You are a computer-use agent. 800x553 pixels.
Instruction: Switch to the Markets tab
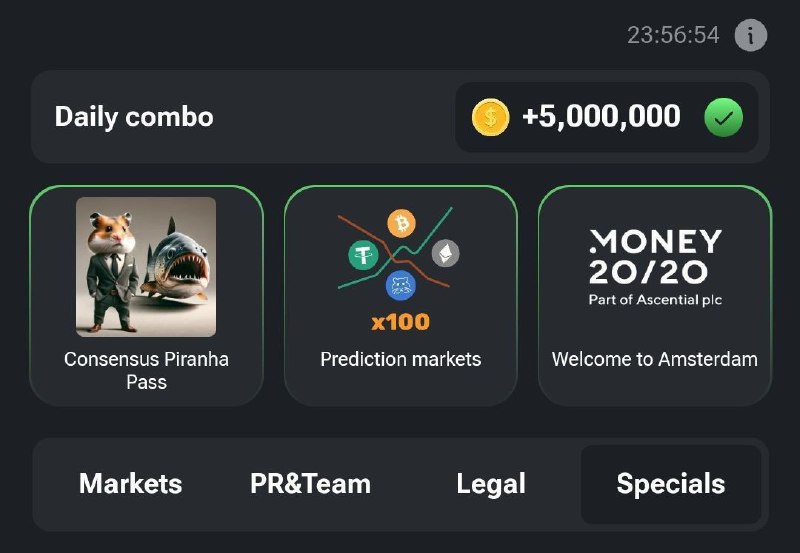click(131, 484)
